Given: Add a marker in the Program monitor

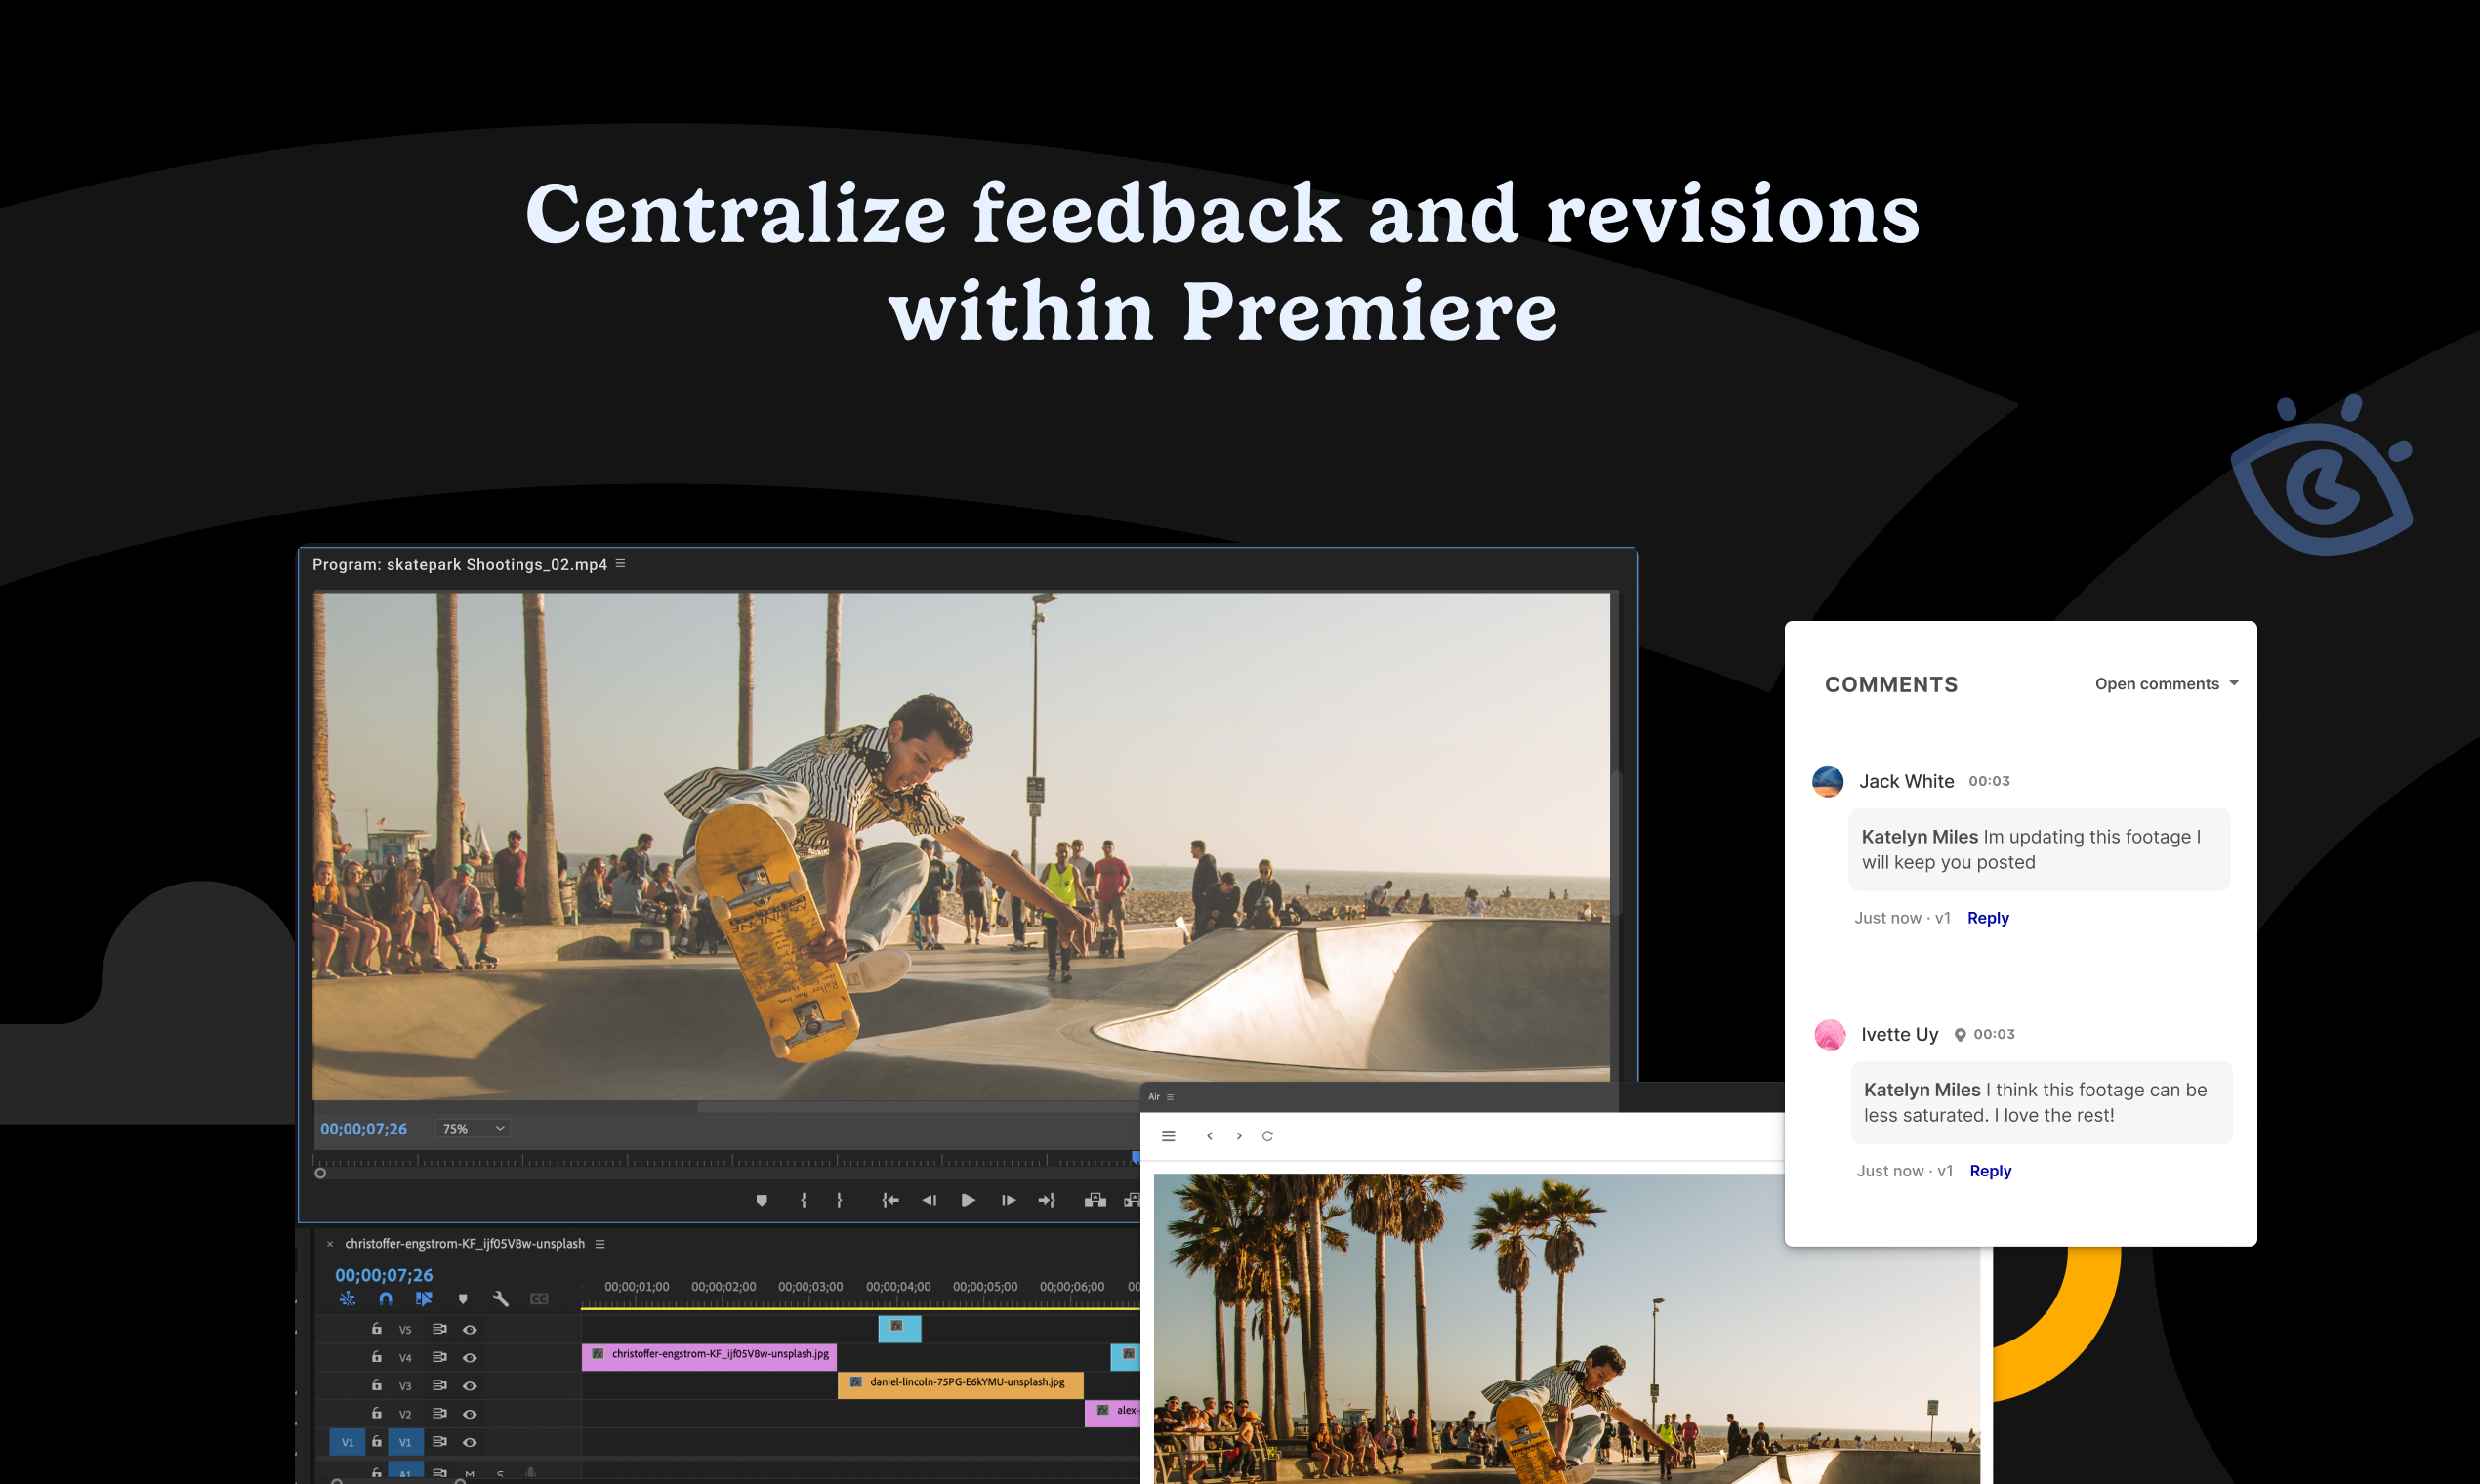Looking at the screenshot, I should click(x=762, y=1200).
